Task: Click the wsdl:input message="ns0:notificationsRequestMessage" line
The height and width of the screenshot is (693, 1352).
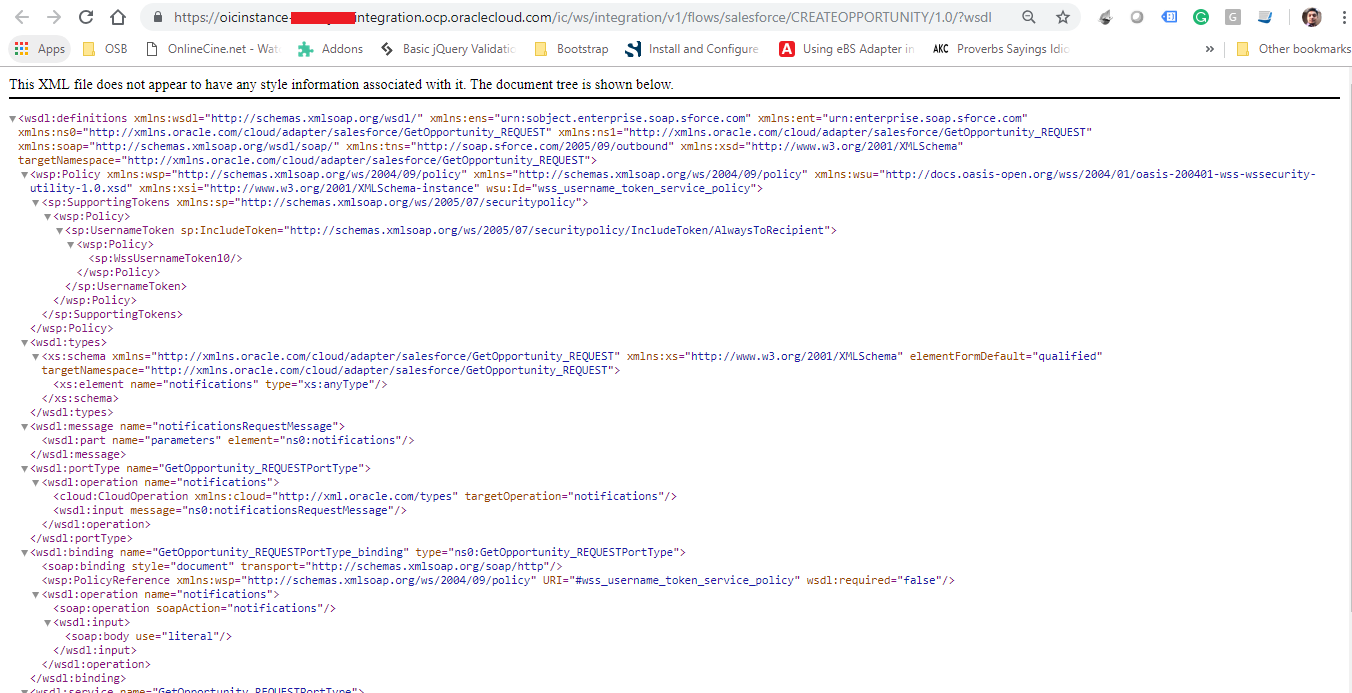Action: [x=230, y=510]
